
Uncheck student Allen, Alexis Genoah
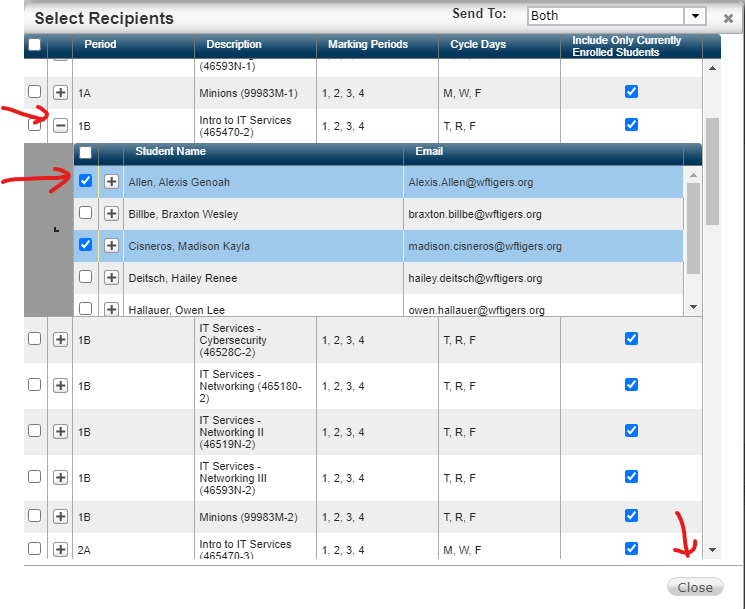coord(86,181)
